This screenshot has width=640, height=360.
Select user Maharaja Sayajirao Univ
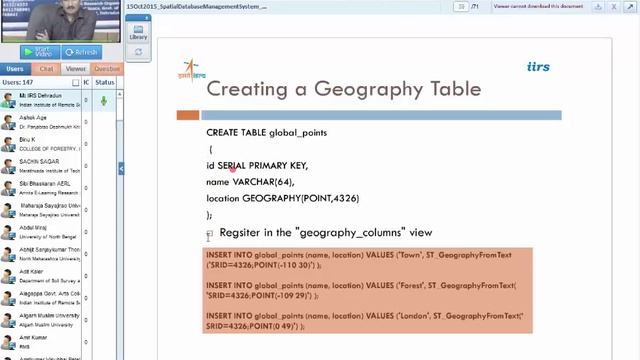click(x=41, y=210)
